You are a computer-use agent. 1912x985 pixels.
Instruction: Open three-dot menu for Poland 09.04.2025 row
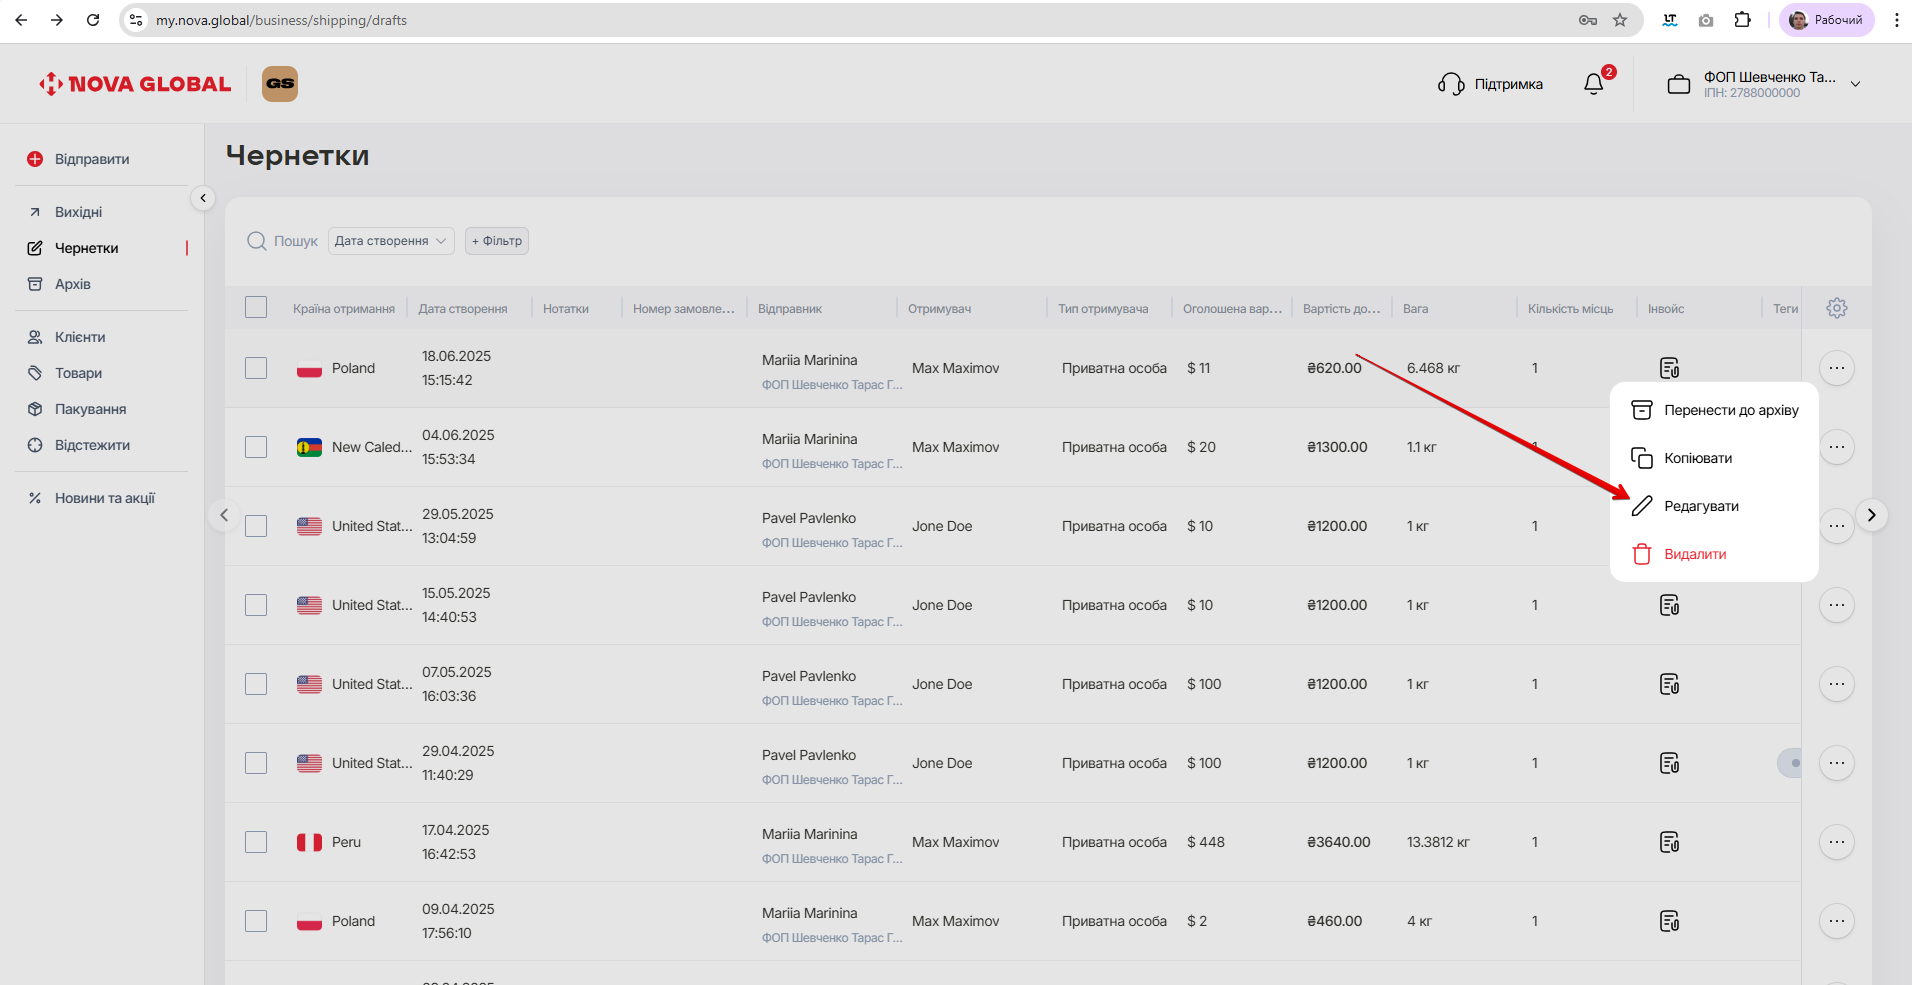click(x=1837, y=921)
